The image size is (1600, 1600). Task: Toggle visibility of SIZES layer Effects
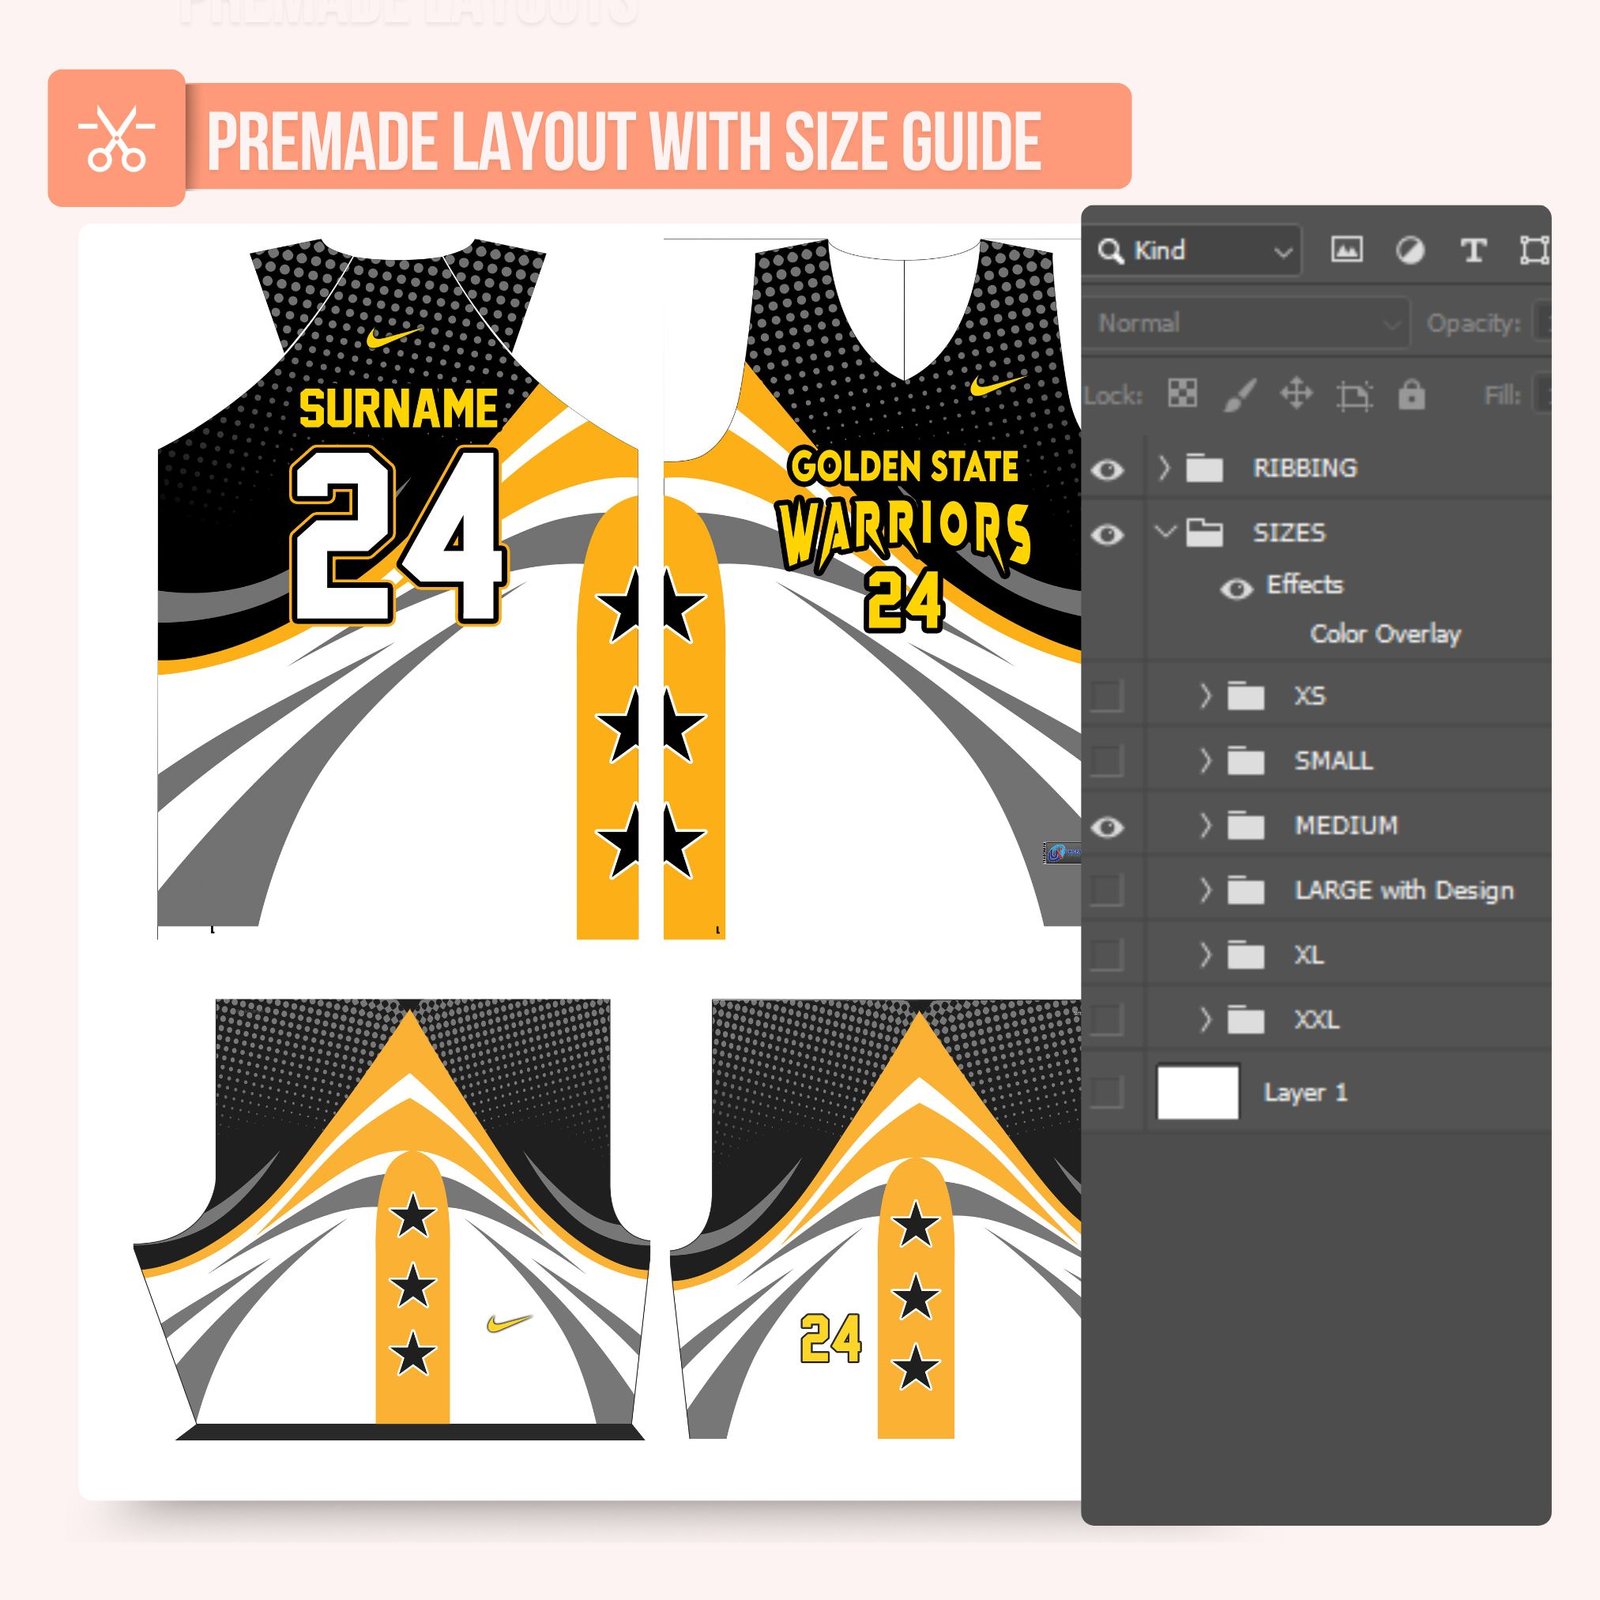click(1237, 589)
